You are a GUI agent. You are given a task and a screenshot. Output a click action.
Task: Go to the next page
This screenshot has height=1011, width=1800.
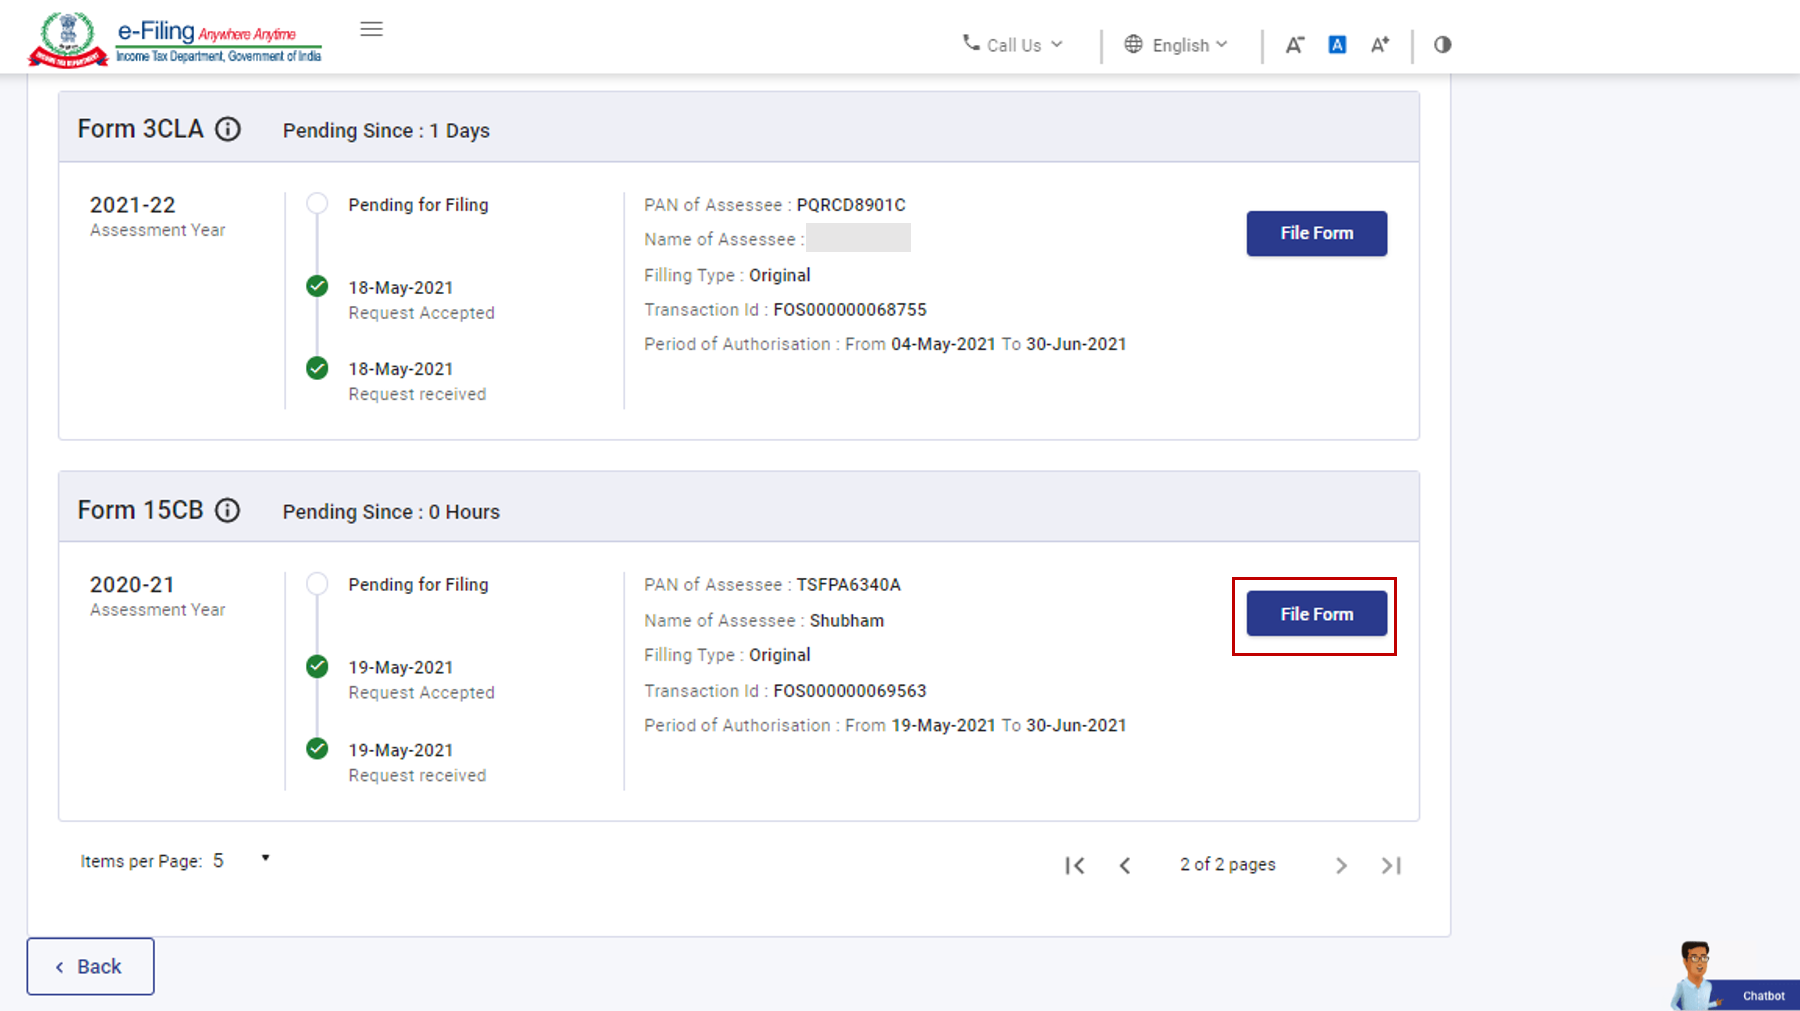(1341, 866)
